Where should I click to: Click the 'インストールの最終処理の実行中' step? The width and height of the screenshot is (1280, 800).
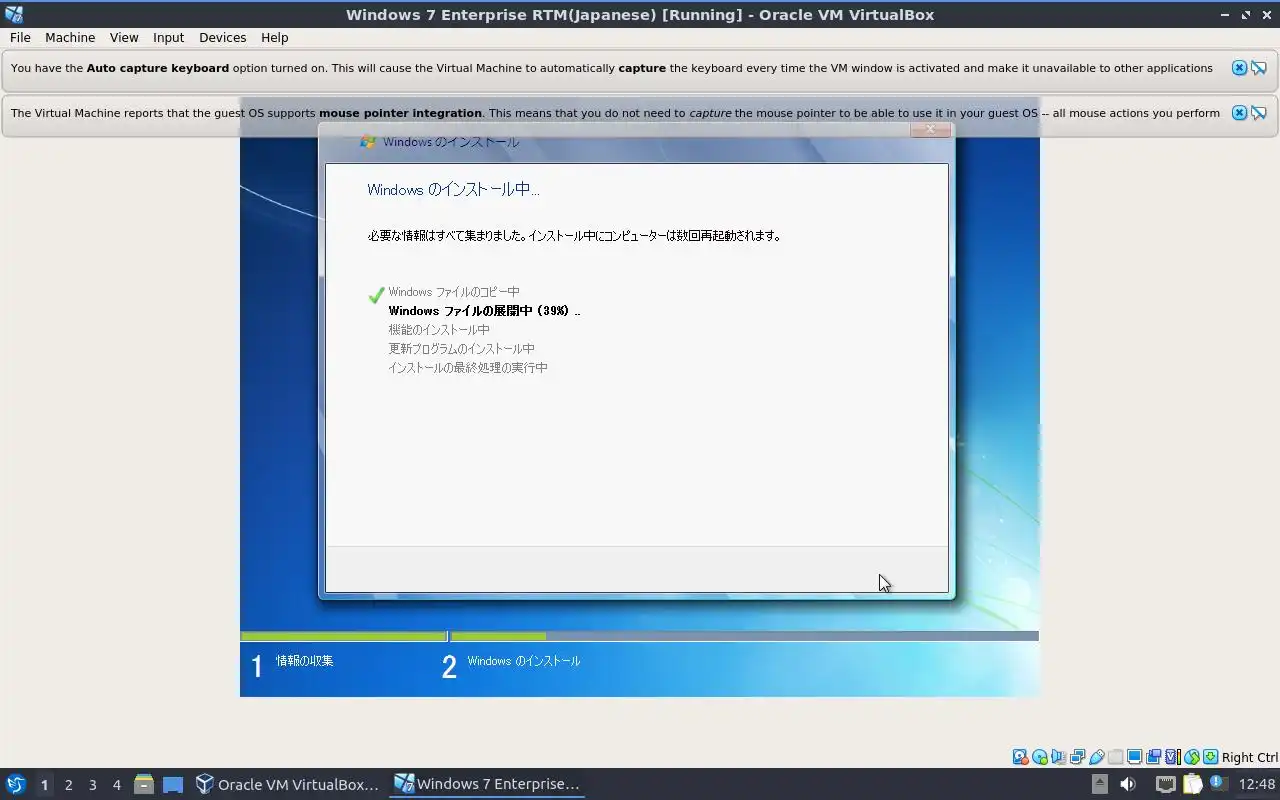point(468,368)
